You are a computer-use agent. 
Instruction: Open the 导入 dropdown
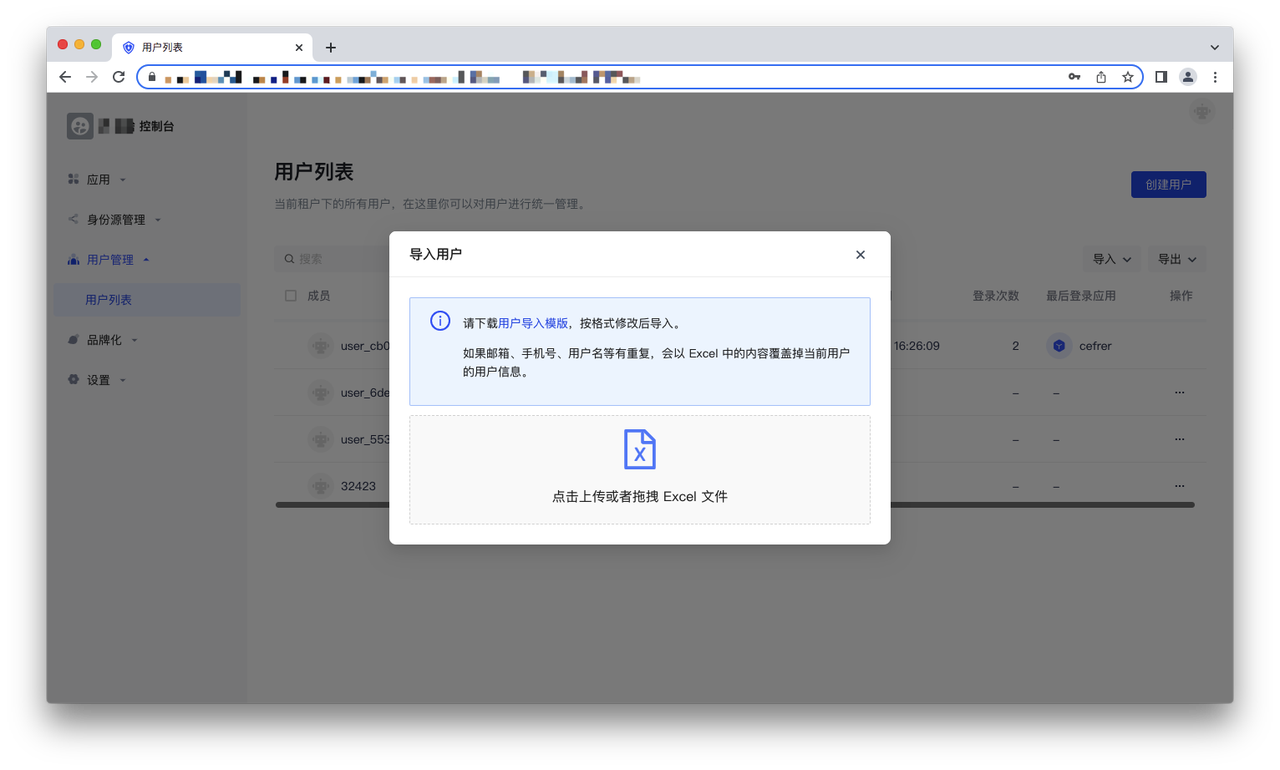click(1111, 259)
